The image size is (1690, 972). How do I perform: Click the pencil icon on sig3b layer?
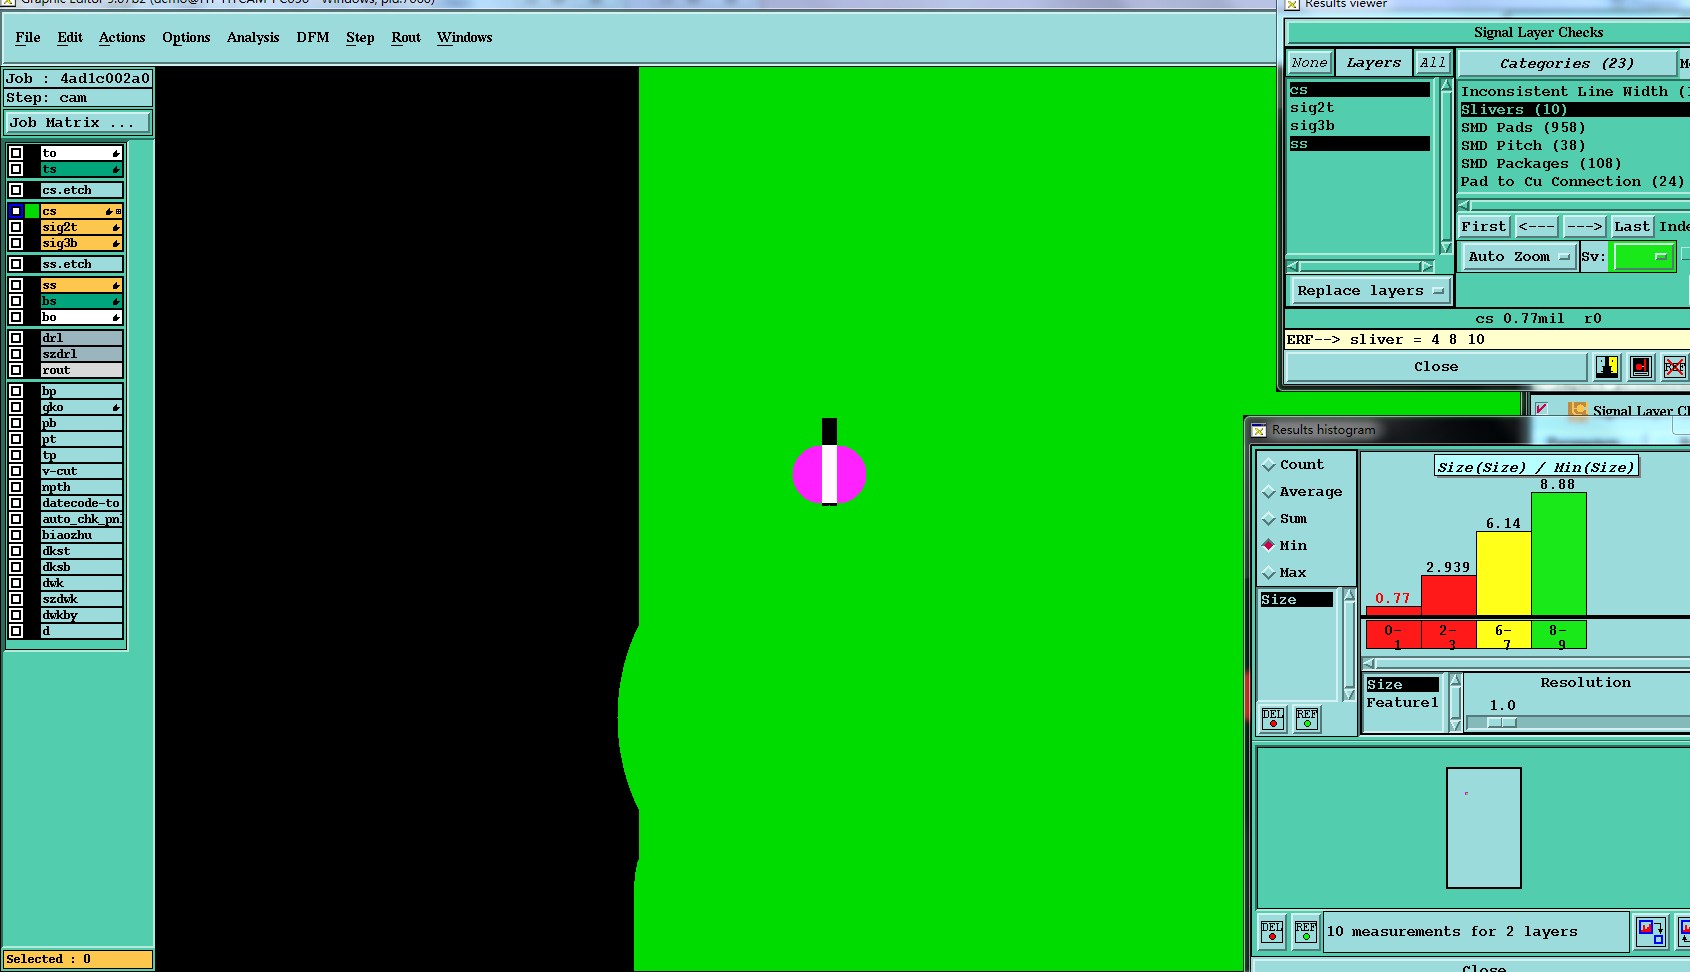point(116,244)
